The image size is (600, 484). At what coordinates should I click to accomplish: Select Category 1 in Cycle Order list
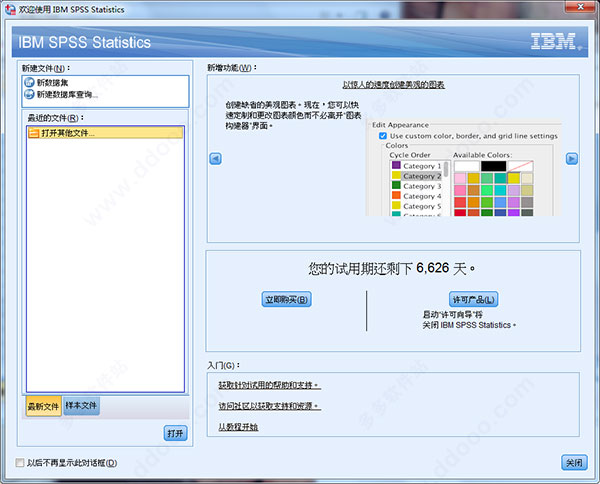tap(417, 166)
